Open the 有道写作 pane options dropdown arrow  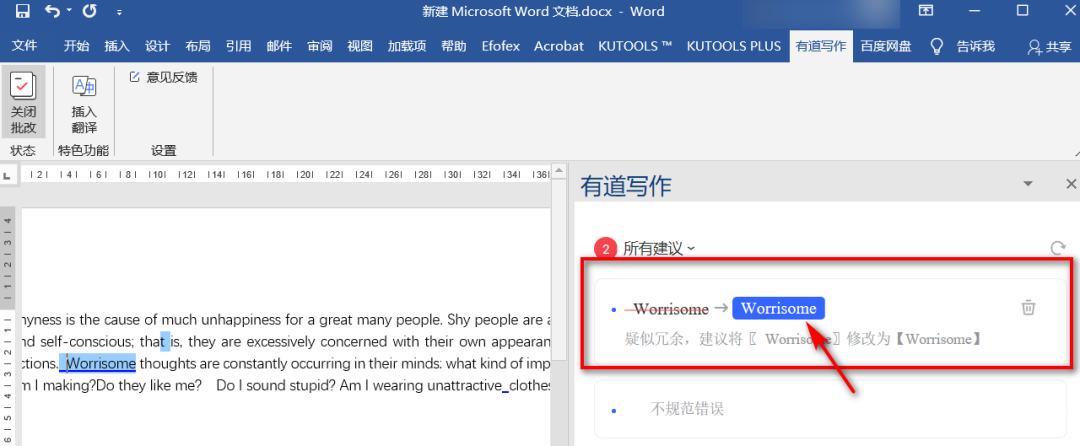click(x=1028, y=184)
